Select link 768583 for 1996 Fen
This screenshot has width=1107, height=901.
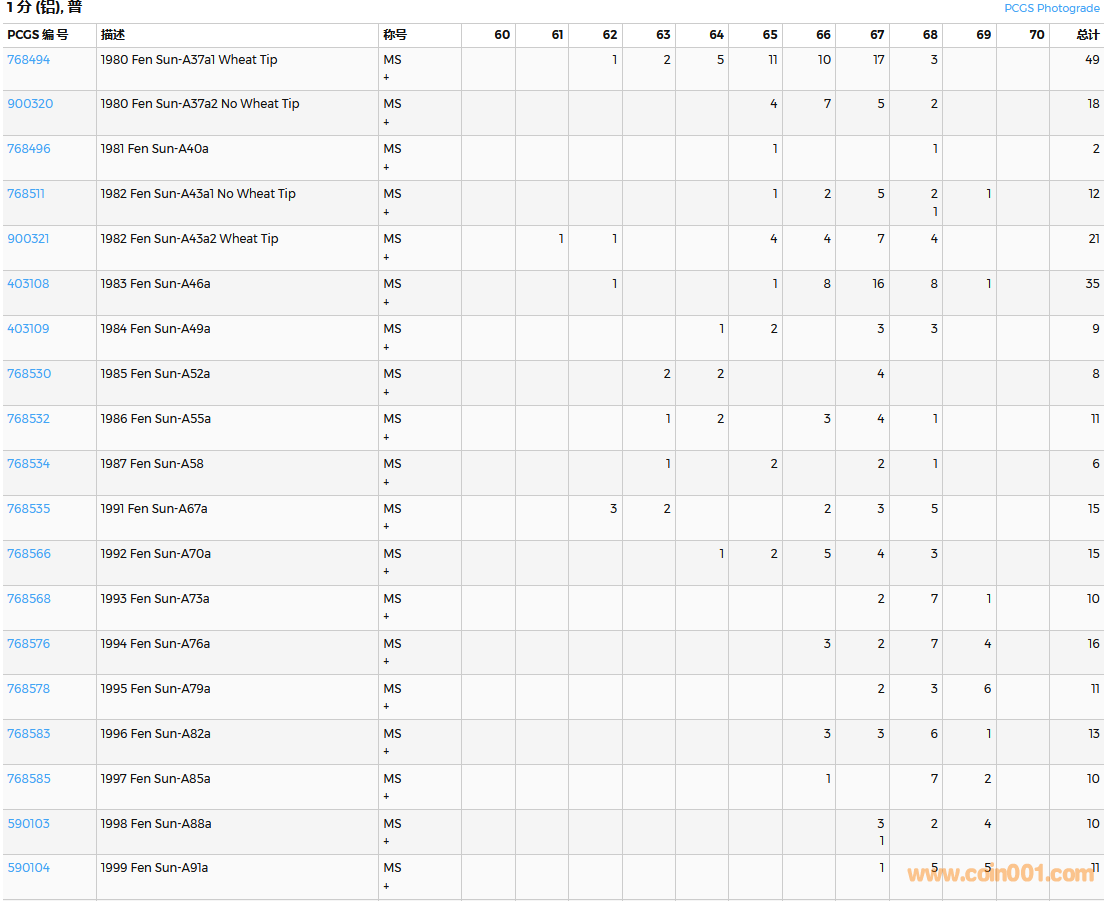[x=28, y=734]
